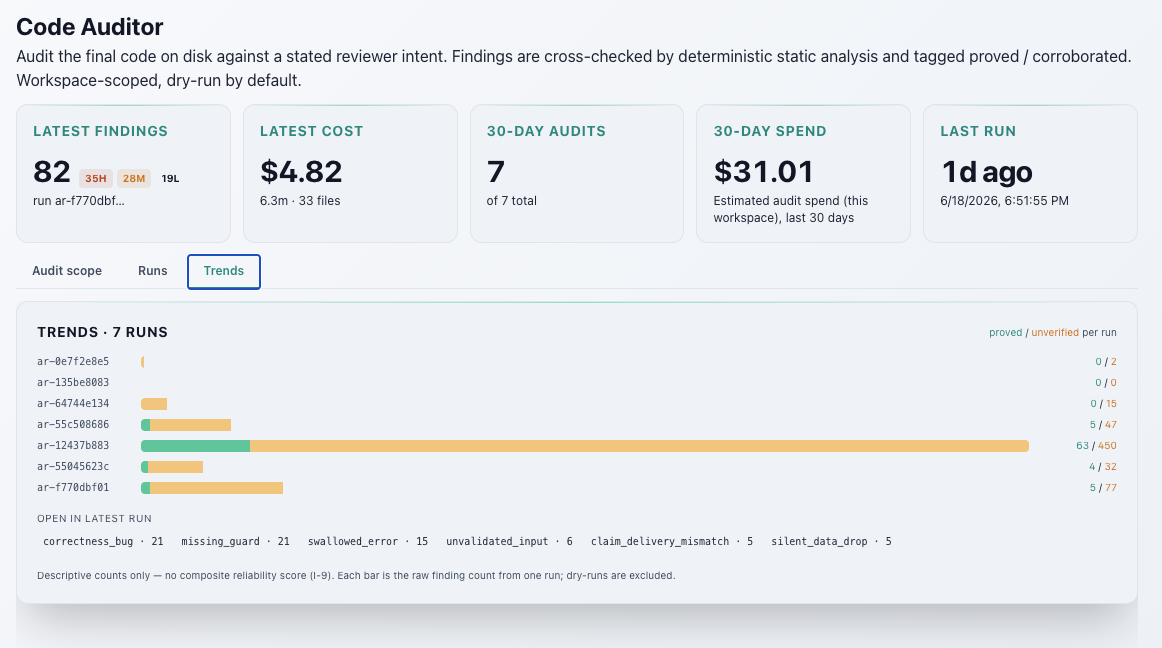Click the run label ar-64744e134
The width and height of the screenshot is (1162, 648).
pos(73,403)
